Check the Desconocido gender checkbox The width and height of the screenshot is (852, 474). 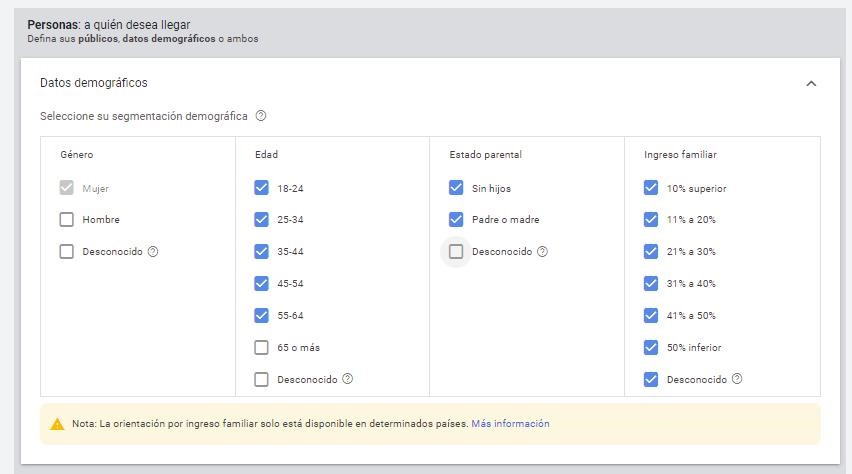click(67, 252)
